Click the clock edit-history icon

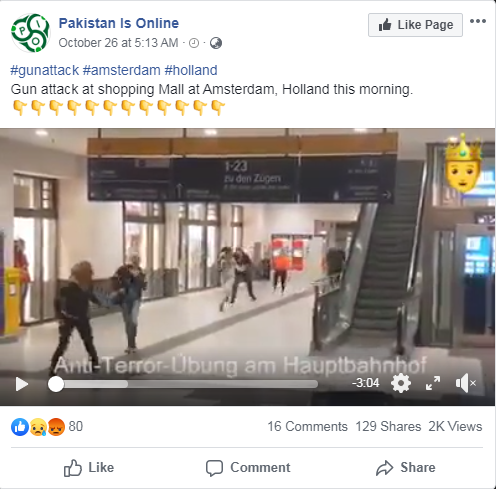click(x=194, y=43)
